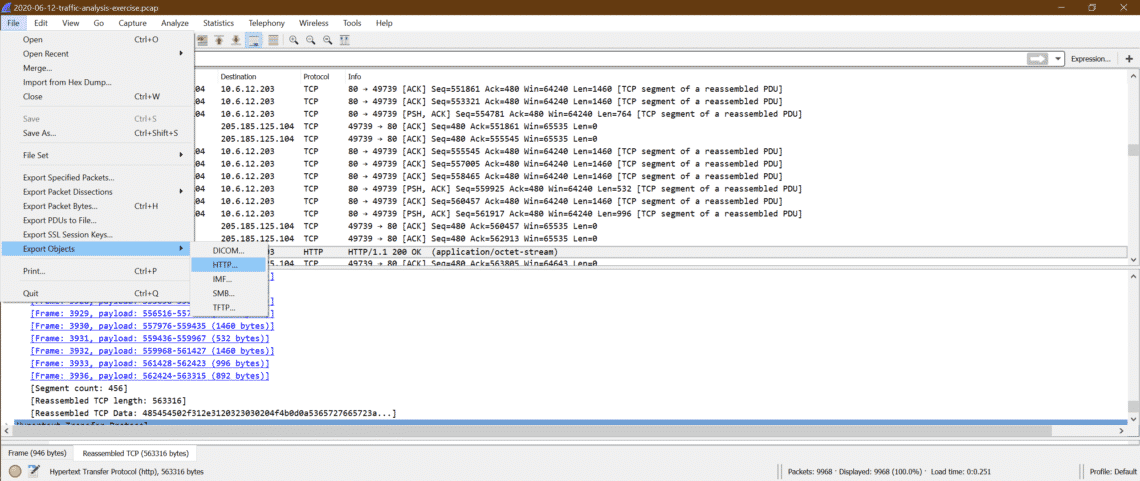Open the View menu
The image size is (1140, 481).
71,23
